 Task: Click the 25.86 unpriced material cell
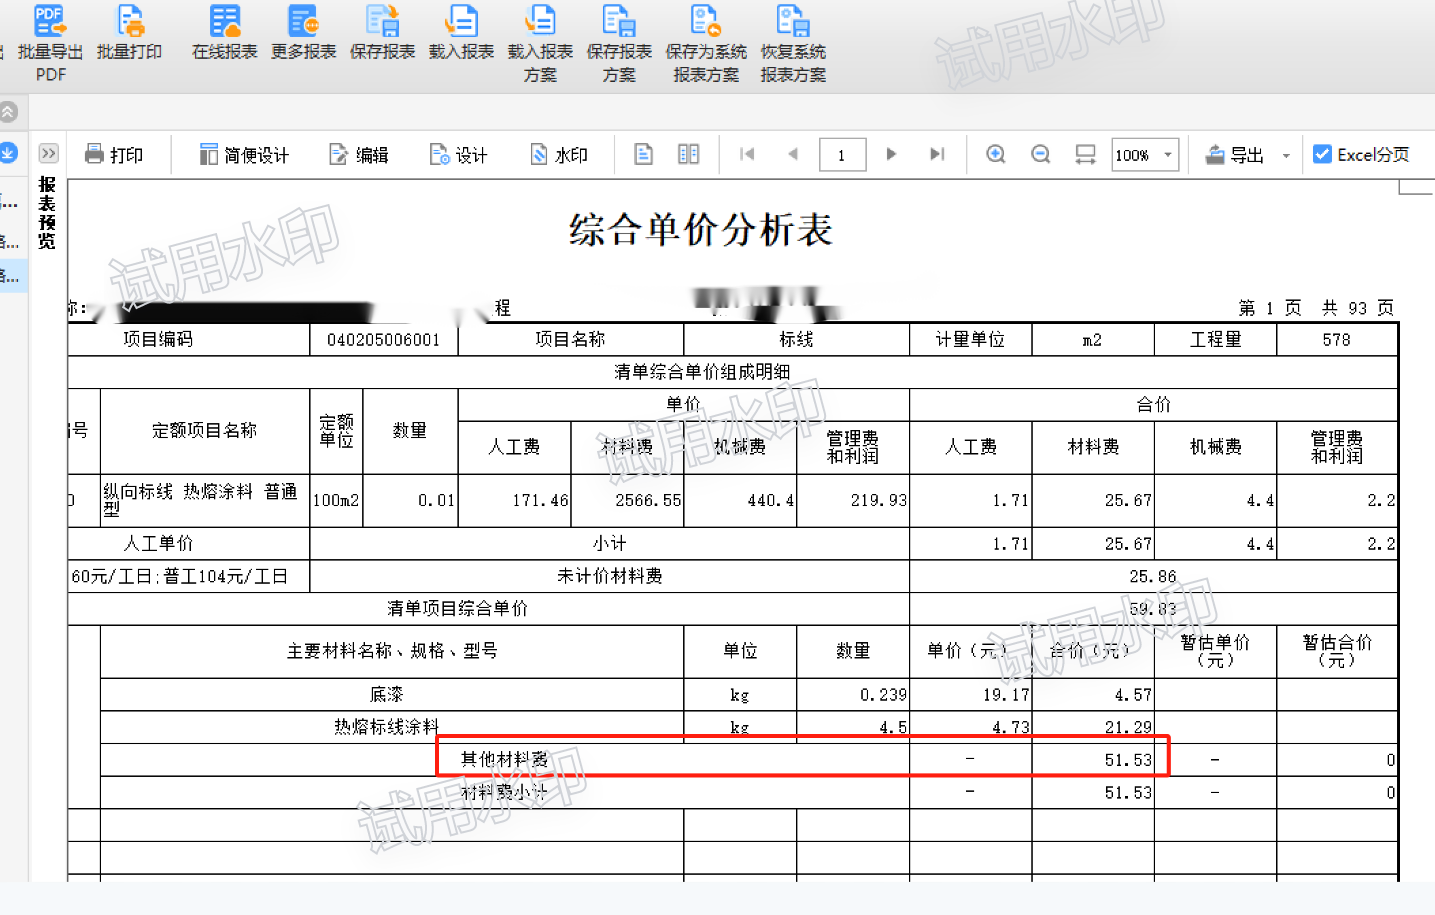point(1153,576)
